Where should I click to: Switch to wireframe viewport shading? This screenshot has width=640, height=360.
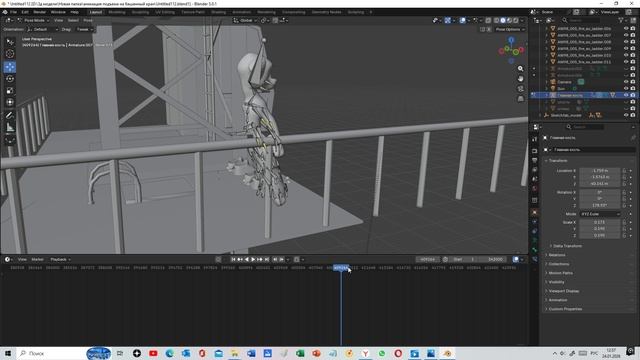pos(496,20)
